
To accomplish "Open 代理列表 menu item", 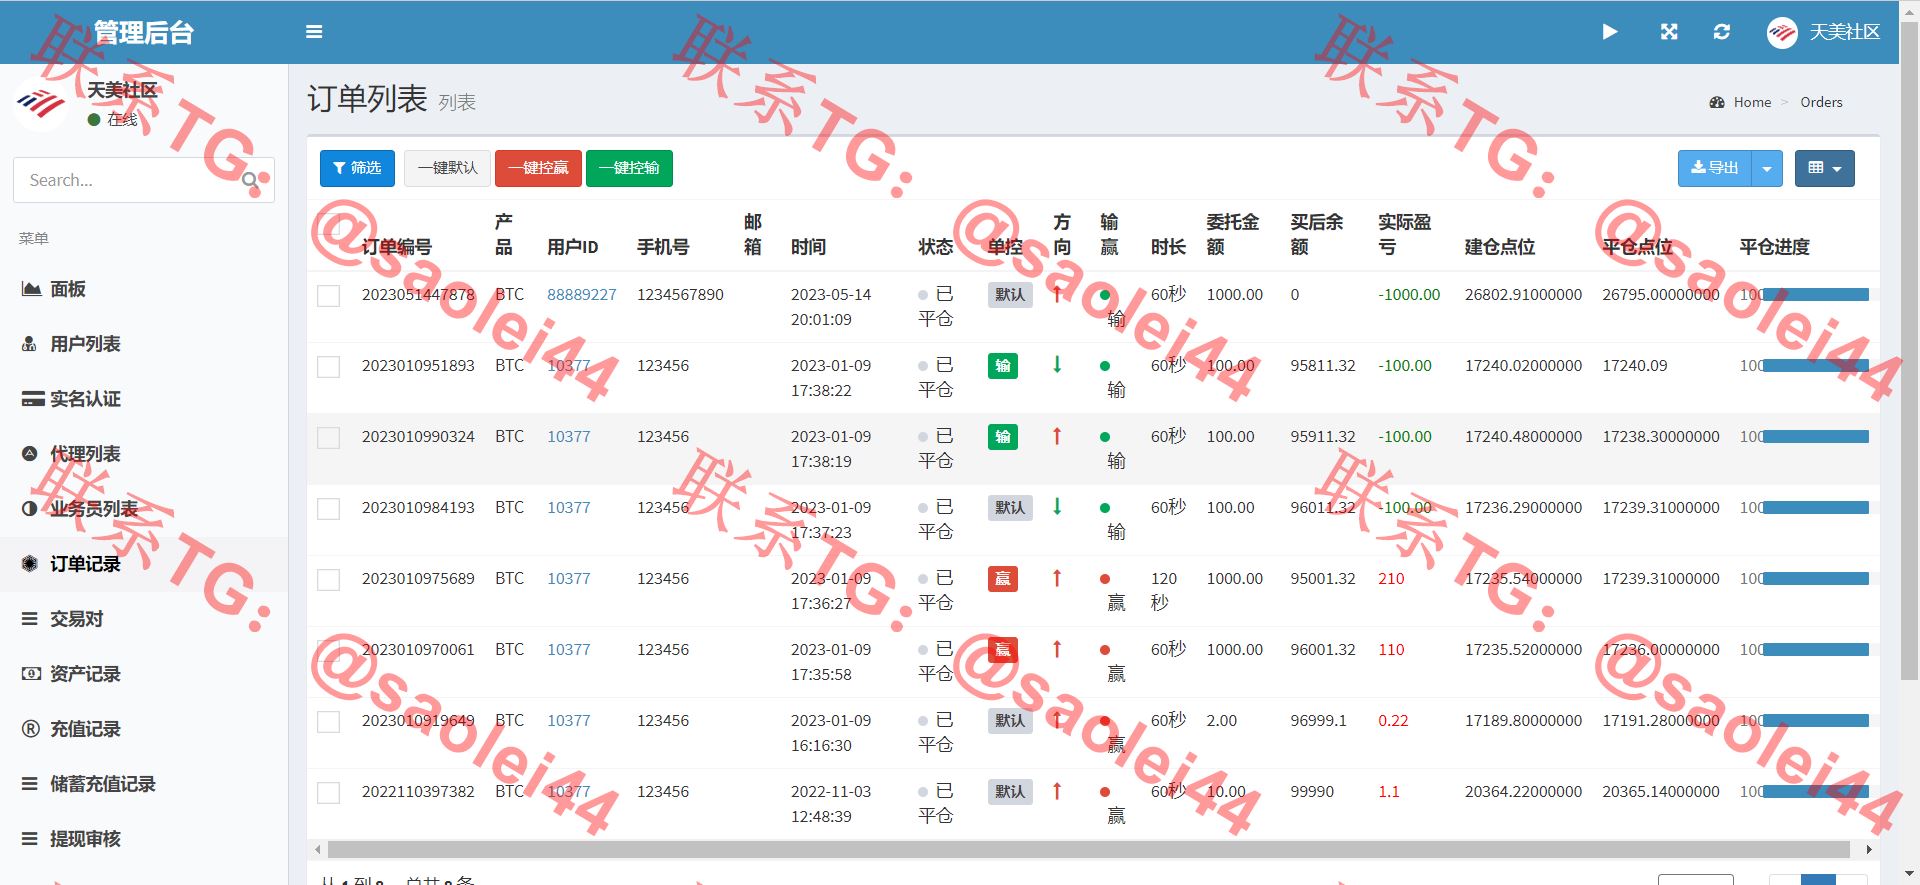I will click(x=144, y=454).
